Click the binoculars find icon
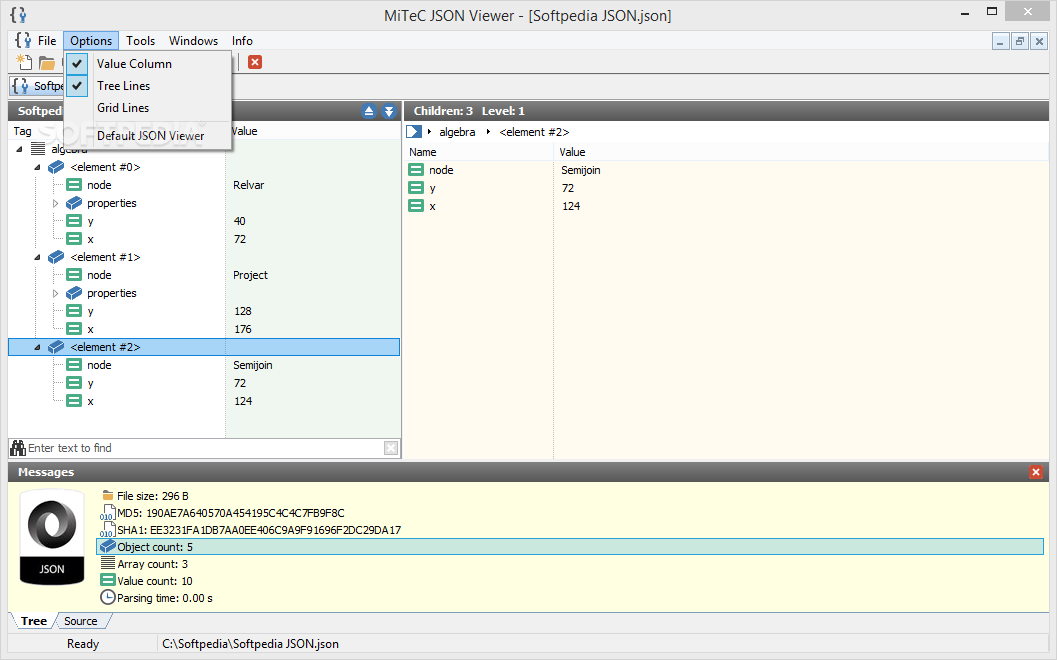 [x=18, y=448]
